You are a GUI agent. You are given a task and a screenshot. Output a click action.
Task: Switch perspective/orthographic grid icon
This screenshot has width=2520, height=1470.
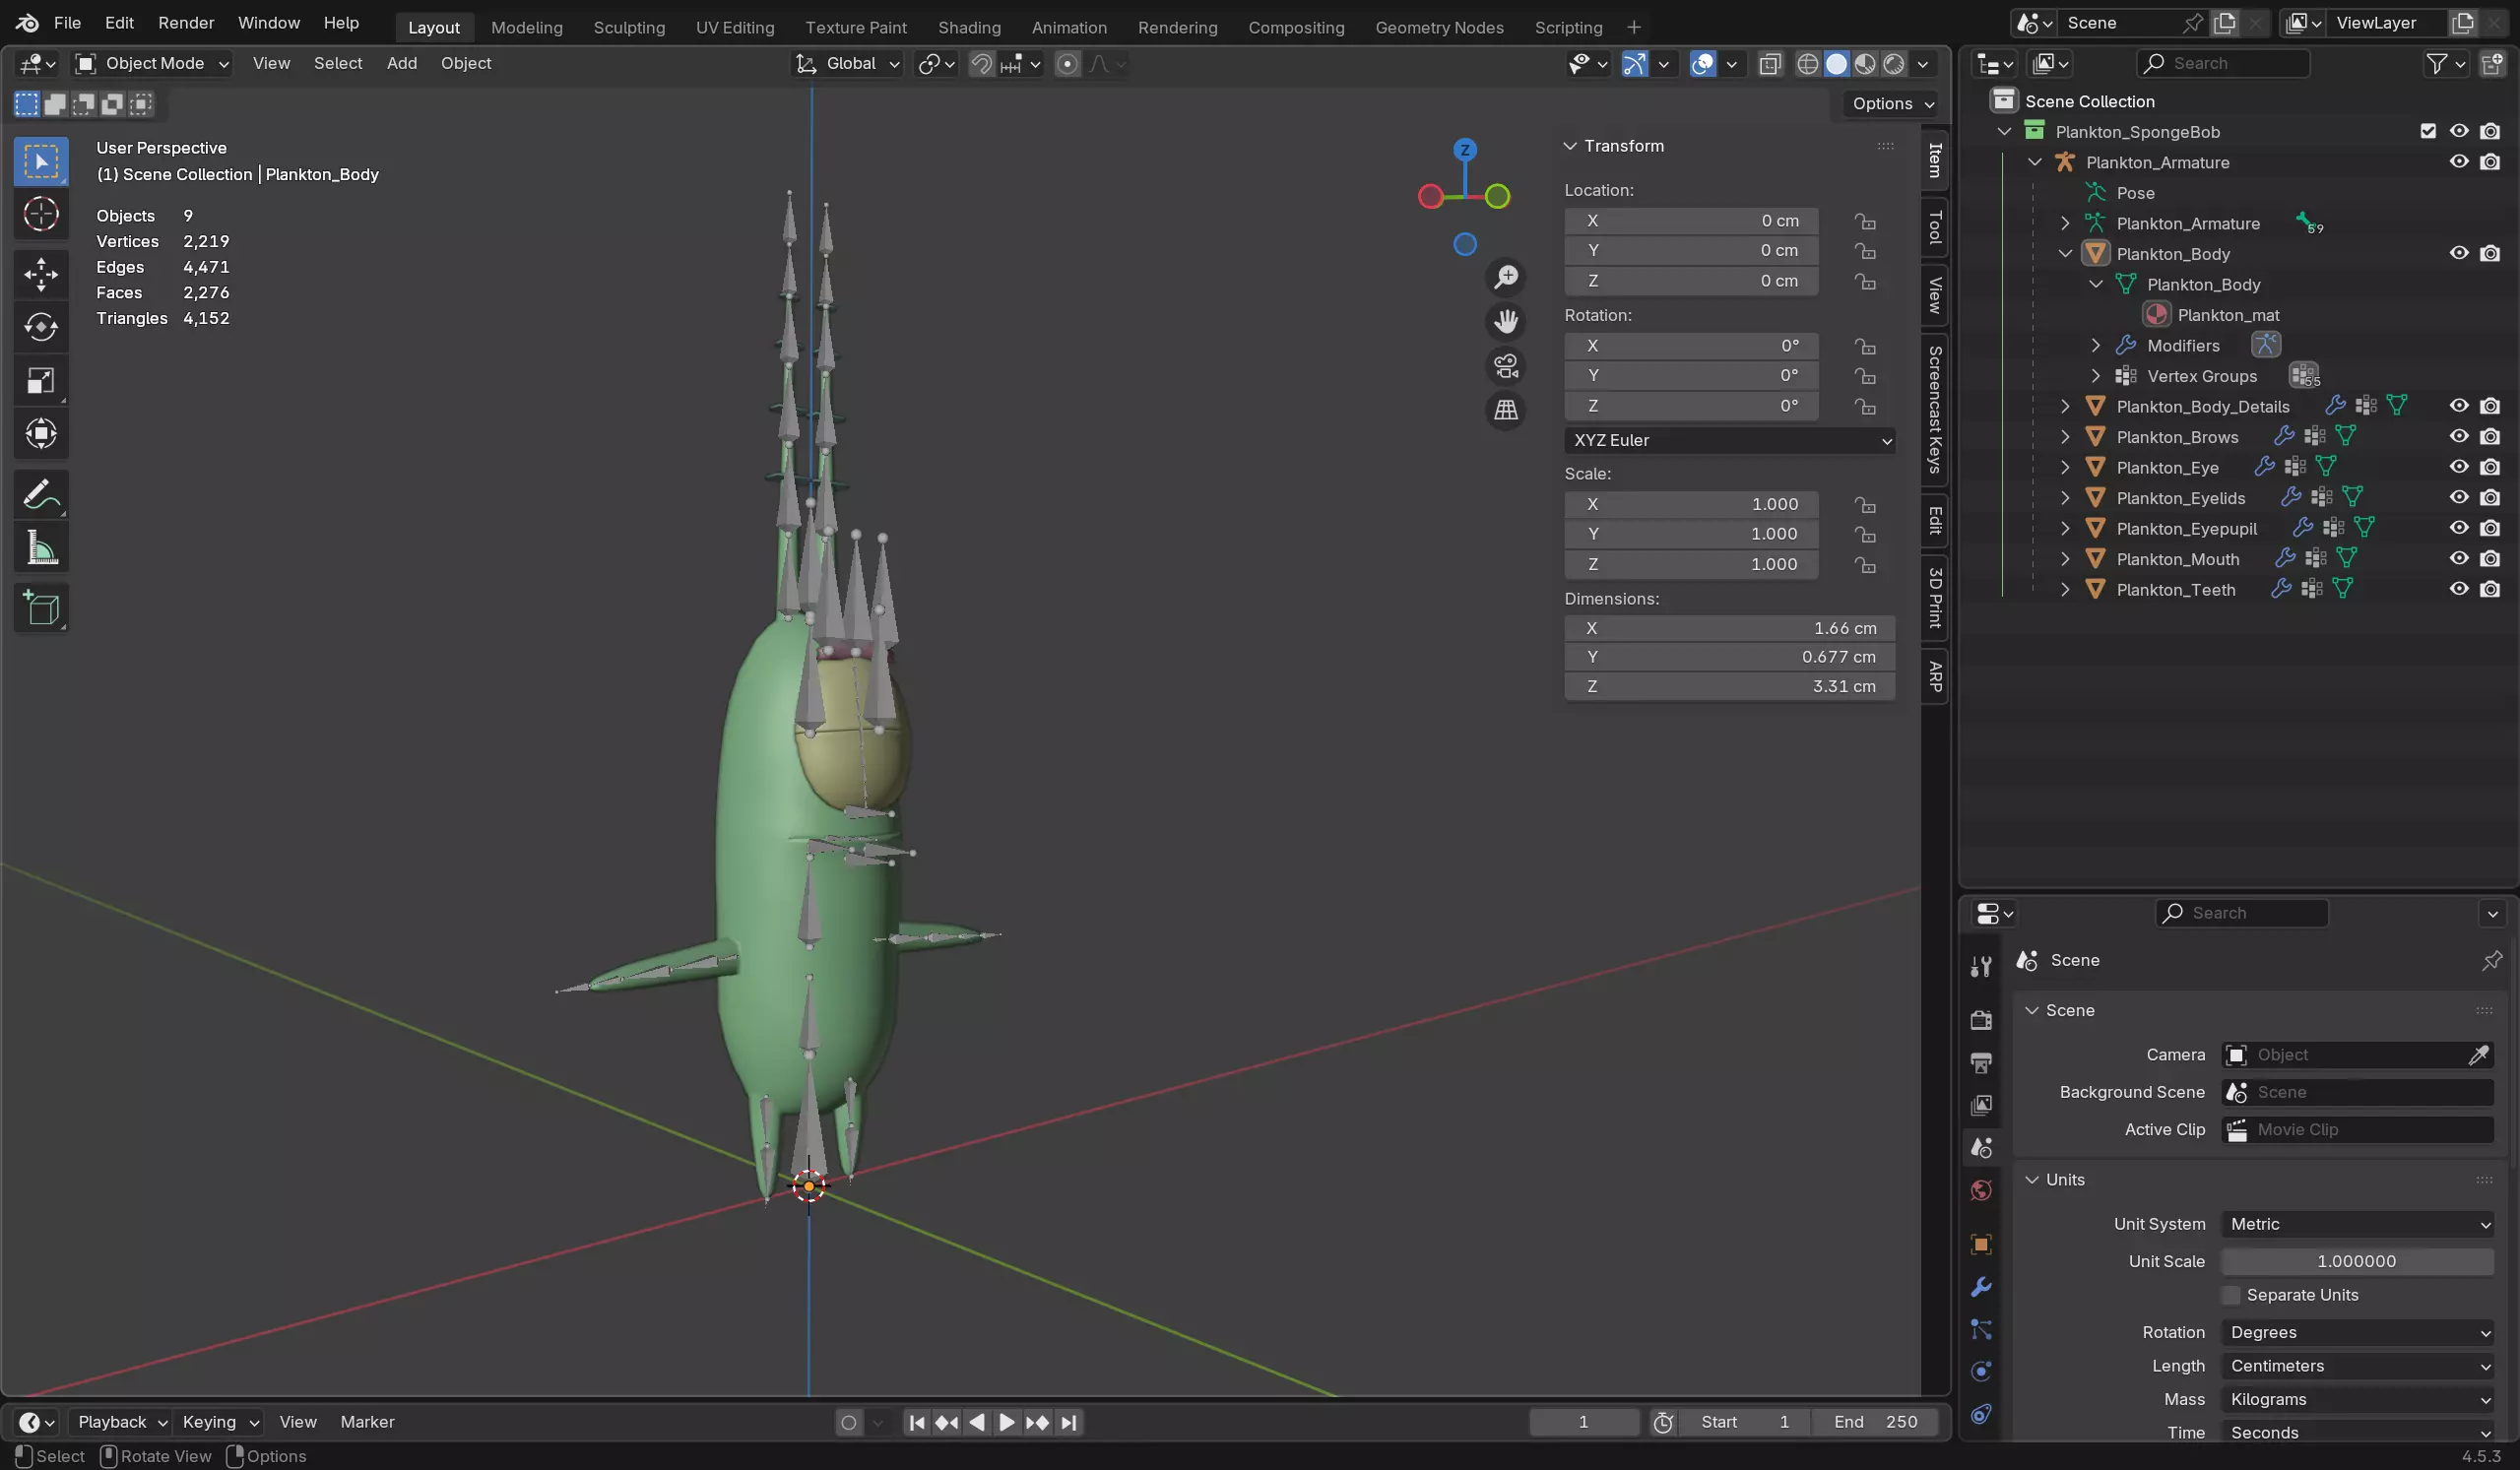tap(1505, 409)
